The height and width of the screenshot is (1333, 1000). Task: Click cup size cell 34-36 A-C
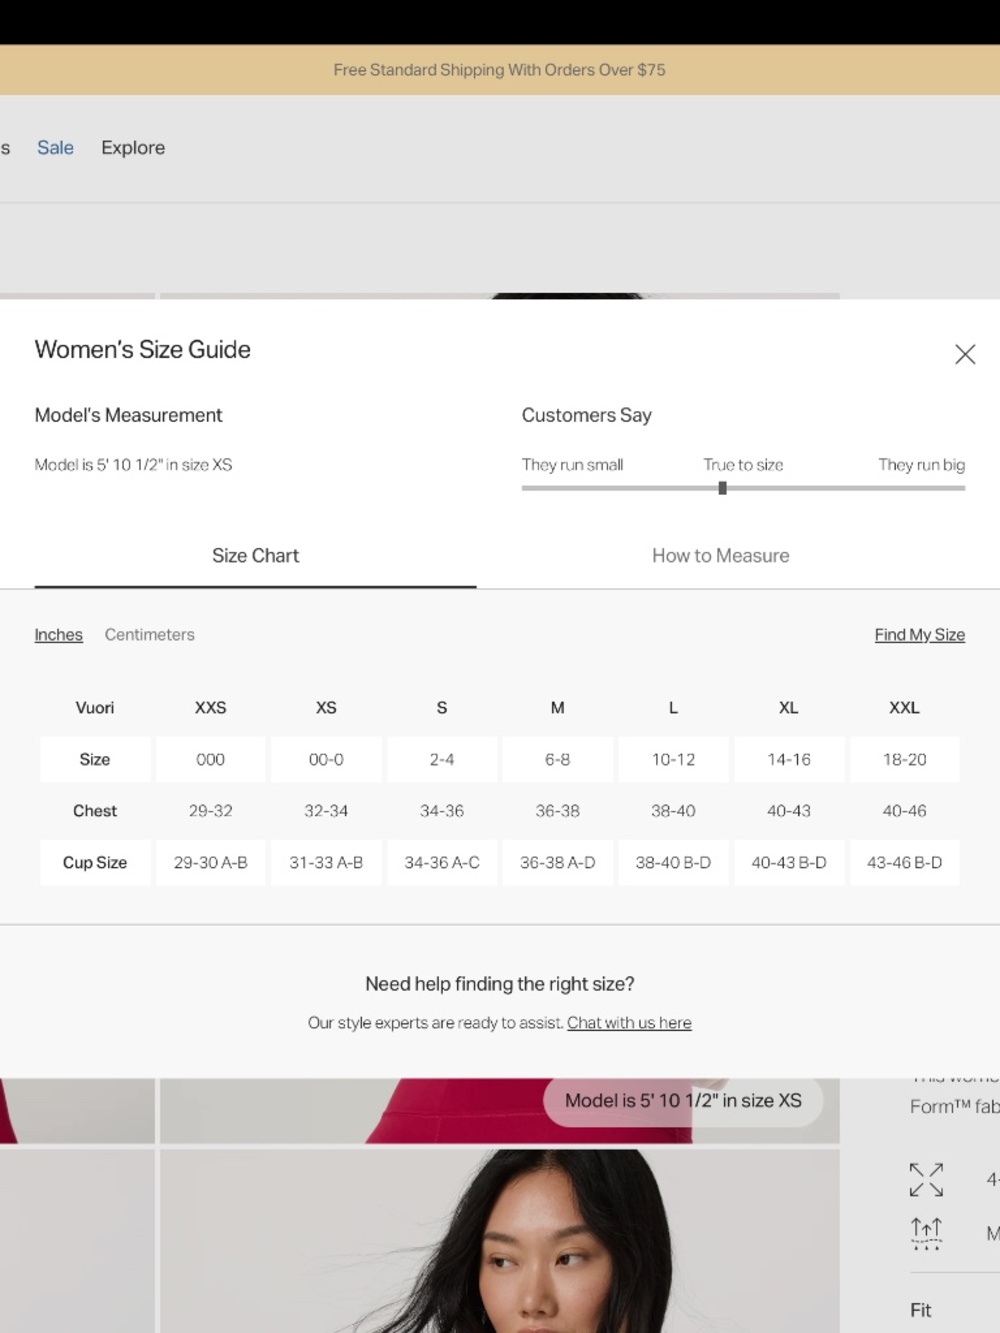(x=442, y=863)
